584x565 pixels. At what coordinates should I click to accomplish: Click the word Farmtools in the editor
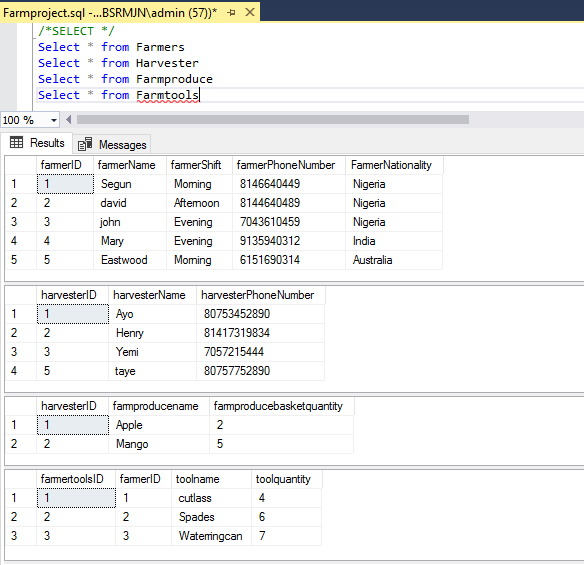pyautogui.click(x=168, y=95)
